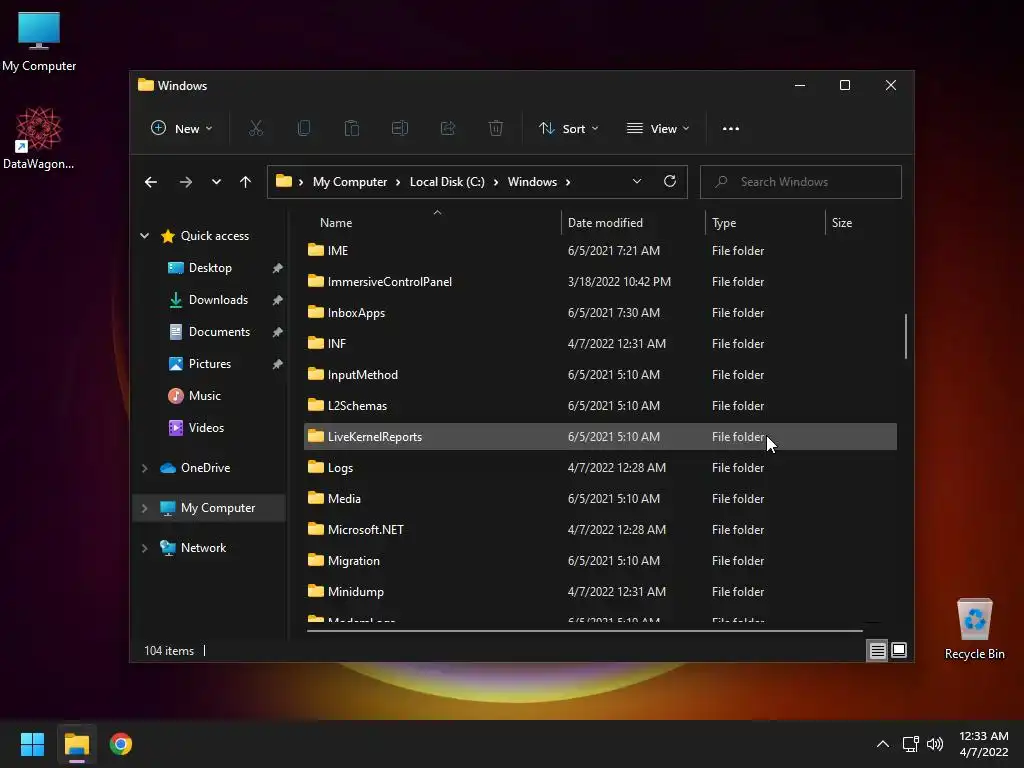Viewport: 1024px width, 768px height.
Task: Click the Copy icon in toolbar
Action: tap(304, 129)
